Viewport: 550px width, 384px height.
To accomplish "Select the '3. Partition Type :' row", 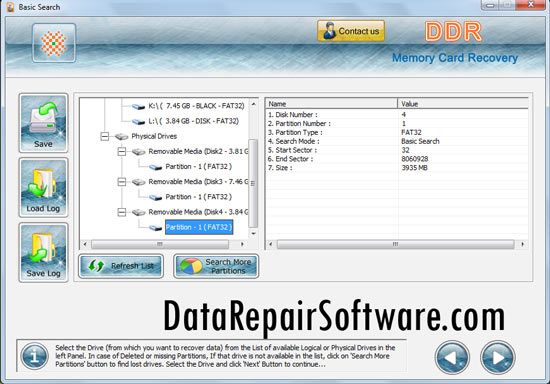I will 397,133.
